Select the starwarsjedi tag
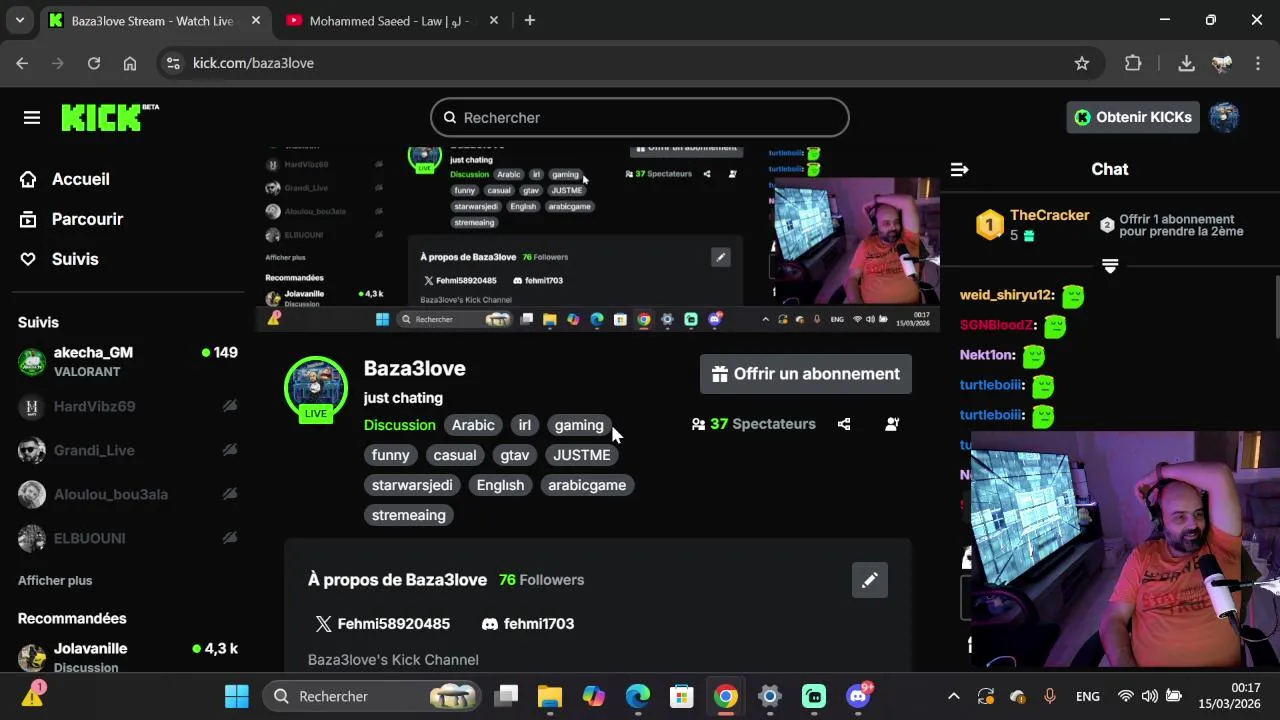Image resolution: width=1280 pixels, height=720 pixels. pyautogui.click(x=412, y=485)
